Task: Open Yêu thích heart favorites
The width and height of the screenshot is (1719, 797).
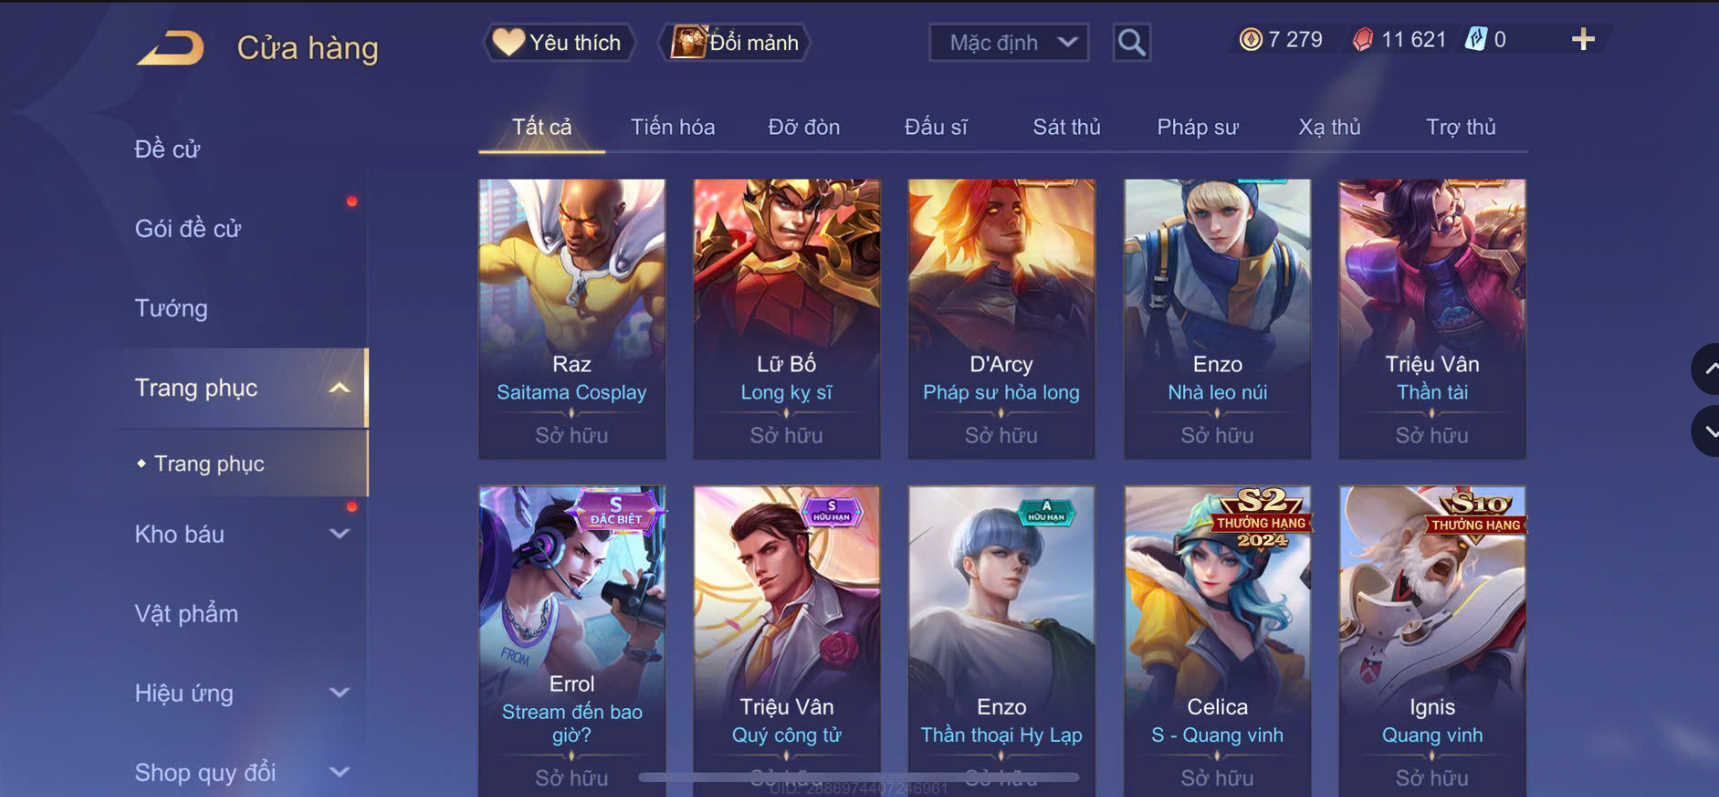Action: point(559,42)
